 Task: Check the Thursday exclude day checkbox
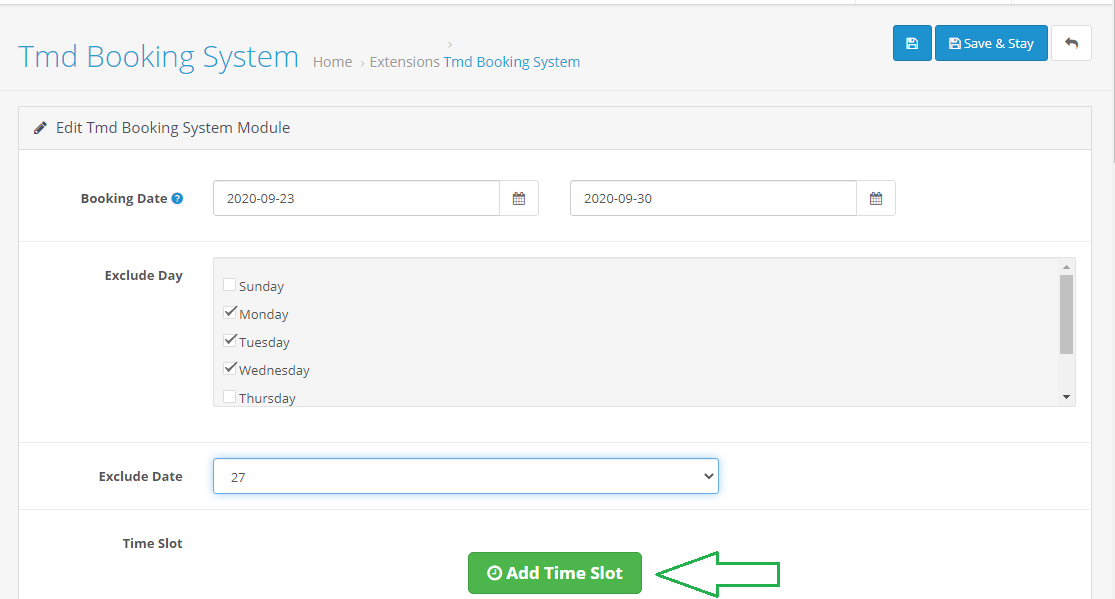(x=230, y=397)
